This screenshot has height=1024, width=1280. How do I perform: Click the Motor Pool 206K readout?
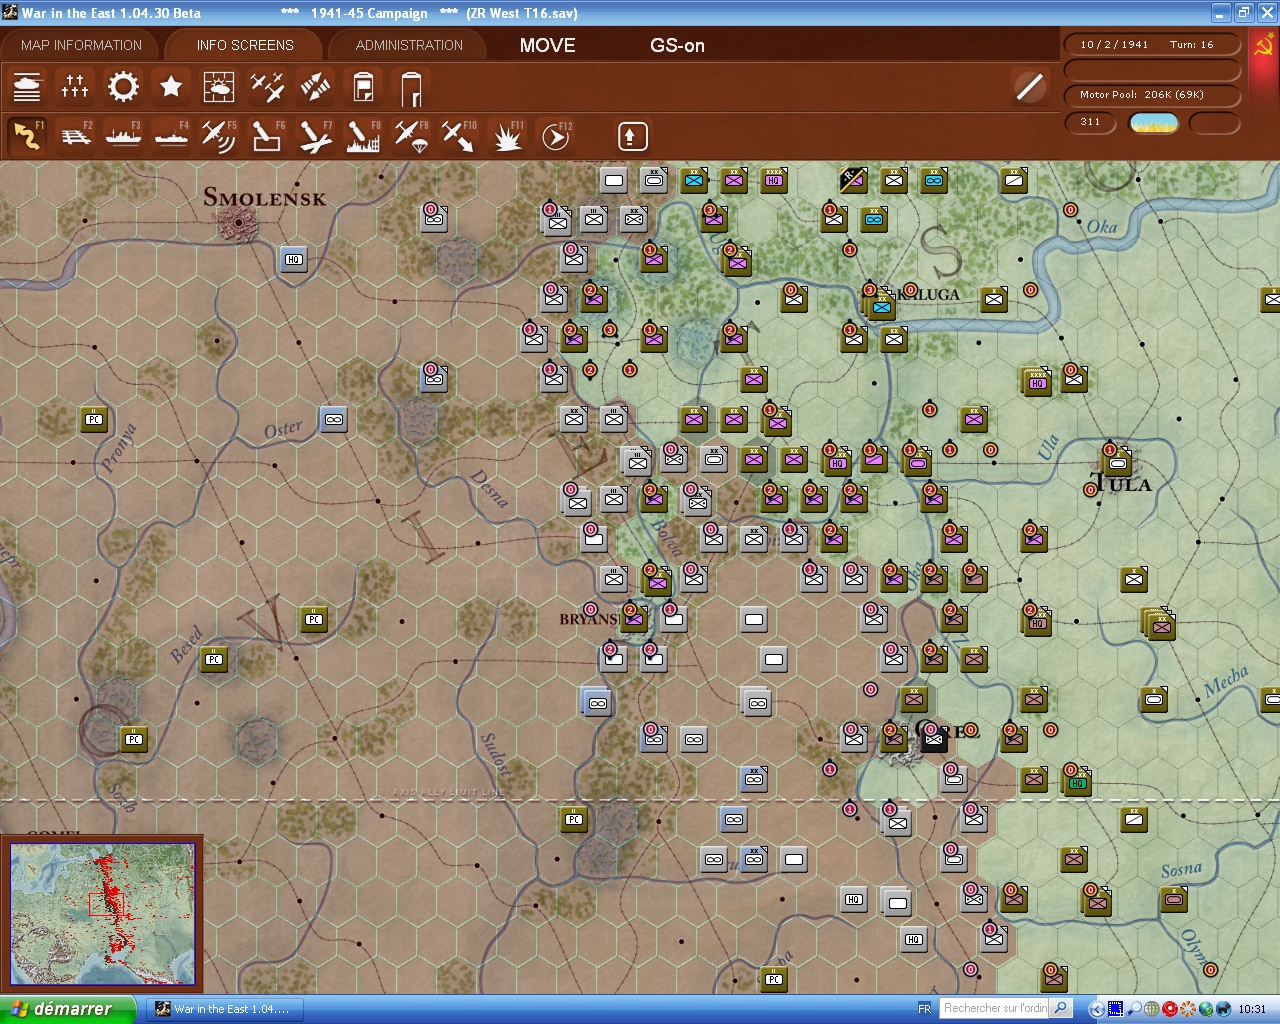[x=1151, y=95]
